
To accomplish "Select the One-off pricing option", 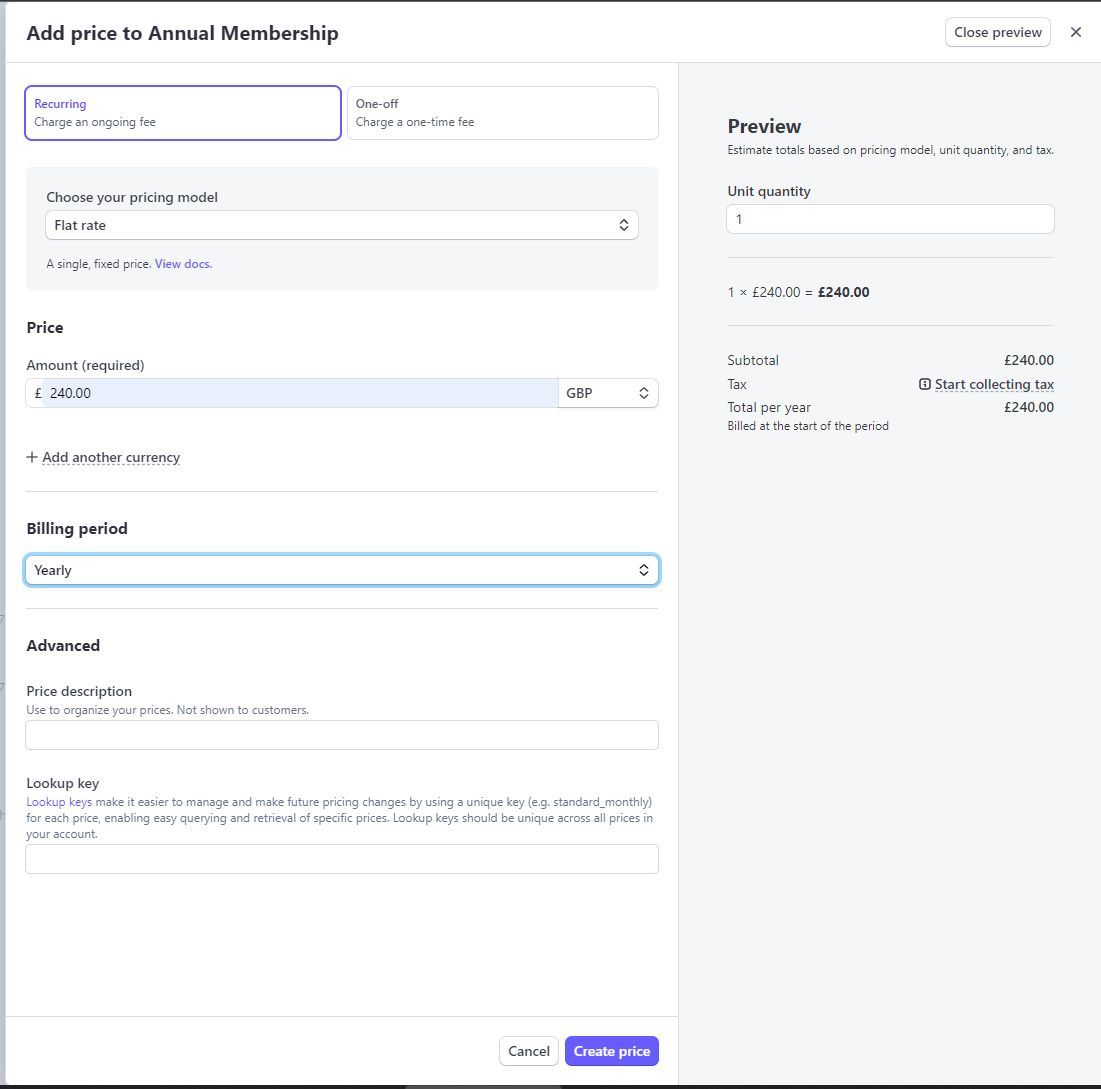I will click(502, 113).
